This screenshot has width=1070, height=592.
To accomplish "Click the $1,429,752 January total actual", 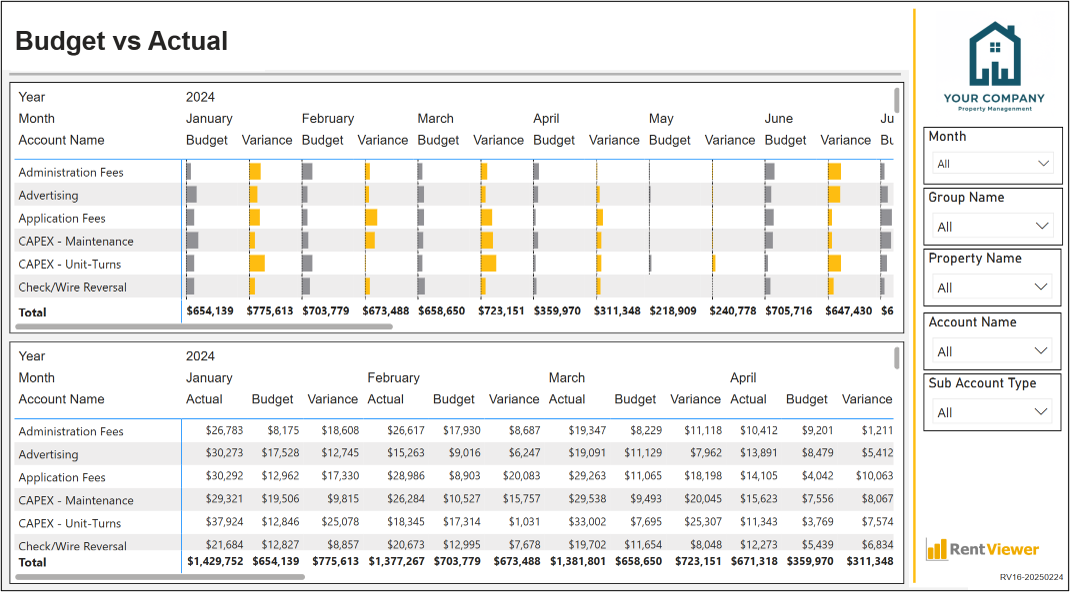I will 215,561.
